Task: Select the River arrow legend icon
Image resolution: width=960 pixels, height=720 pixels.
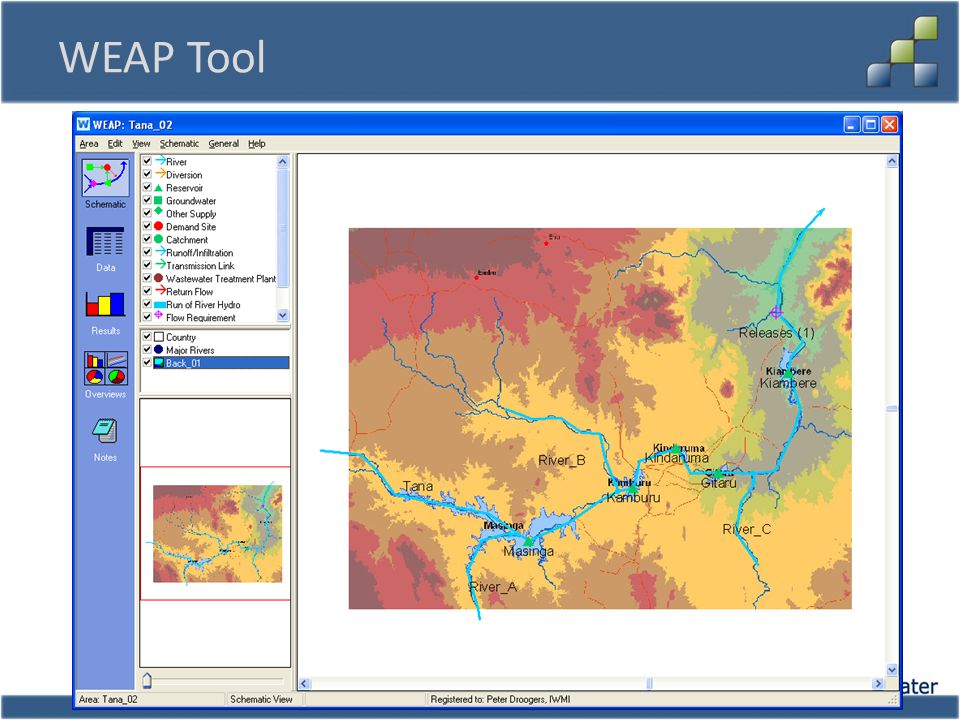Action: (160, 161)
